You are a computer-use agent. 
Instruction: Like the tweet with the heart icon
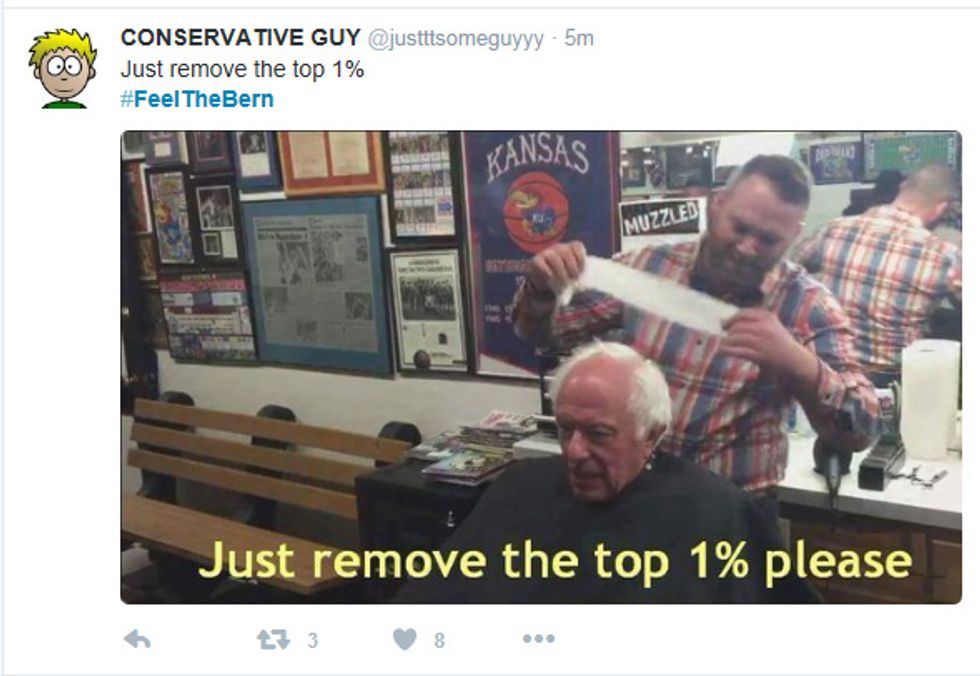pos(404,639)
